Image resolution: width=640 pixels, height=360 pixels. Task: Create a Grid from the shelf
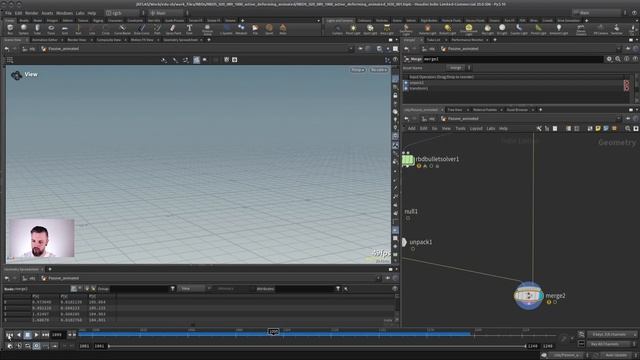pos(64,29)
